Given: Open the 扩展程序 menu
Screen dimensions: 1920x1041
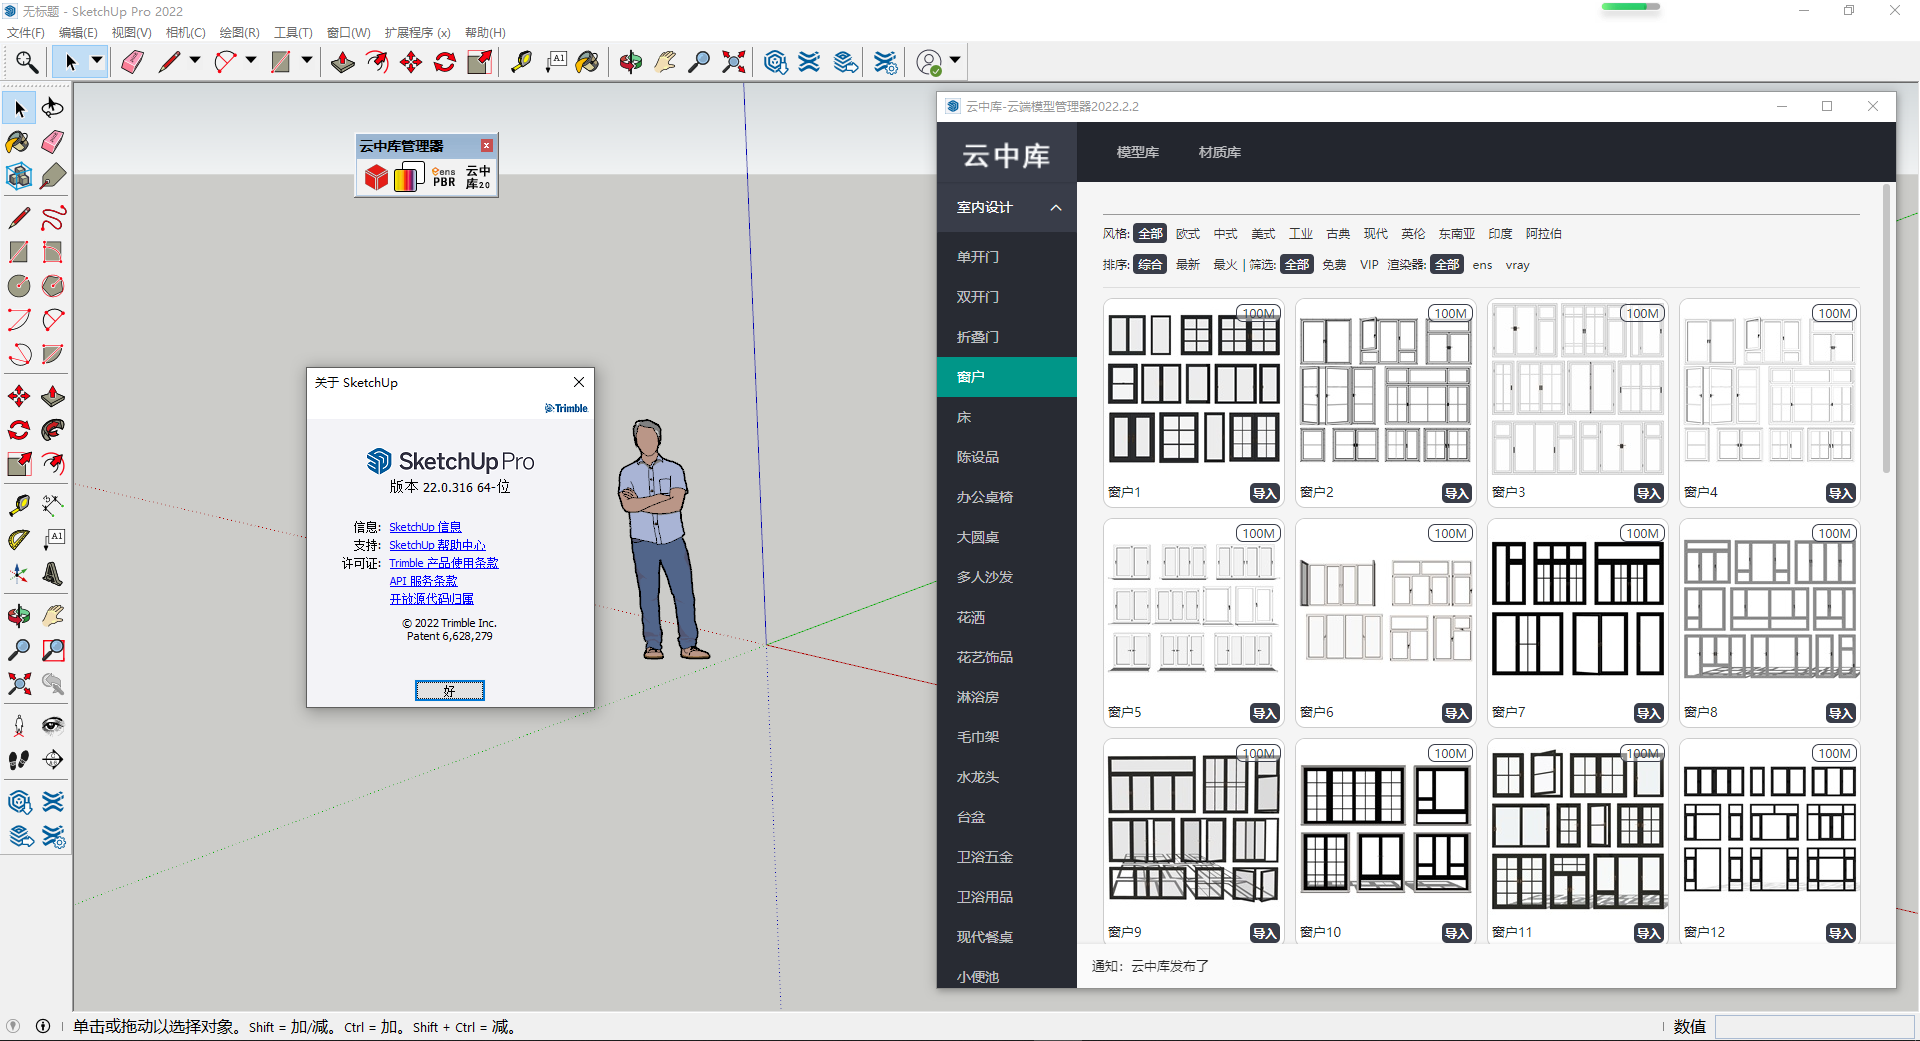Looking at the screenshot, I should pos(418,33).
